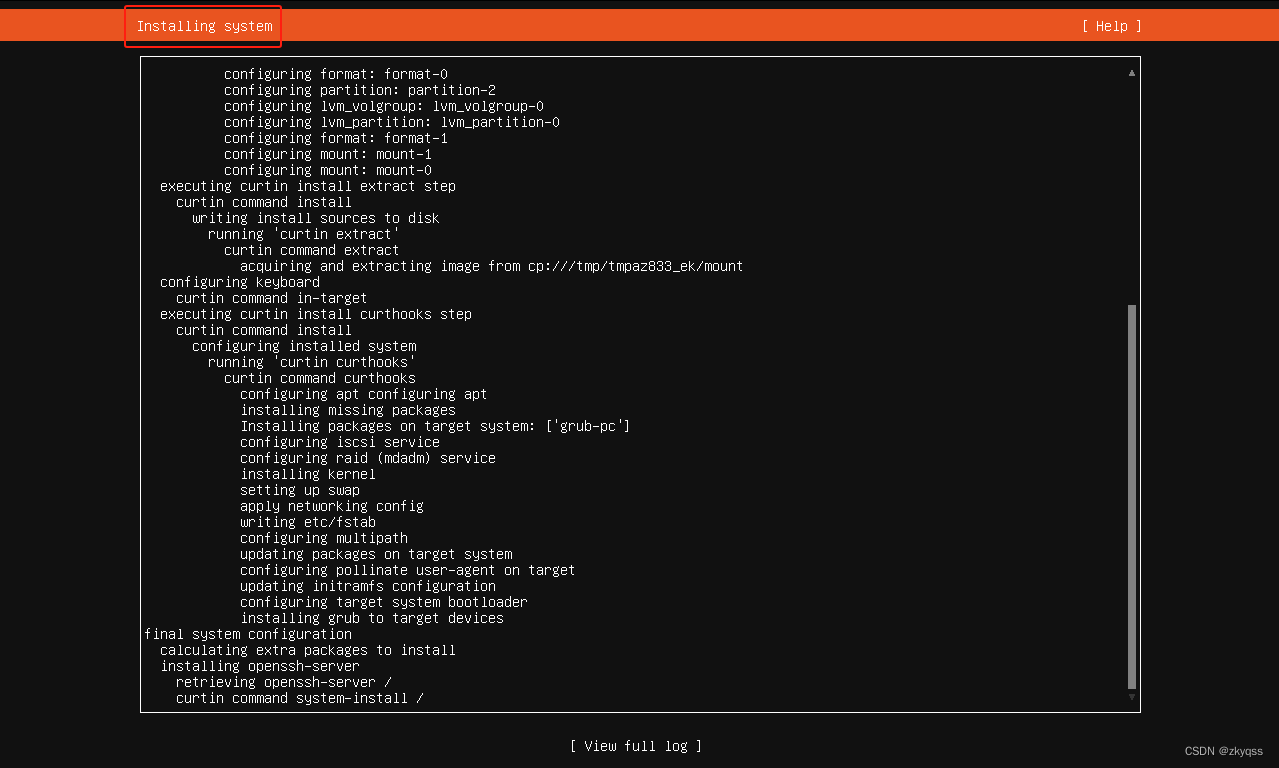This screenshot has height=768, width=1279.
Task: Click the 'executing curtin install extract step' line
Action: click(308, 186)
